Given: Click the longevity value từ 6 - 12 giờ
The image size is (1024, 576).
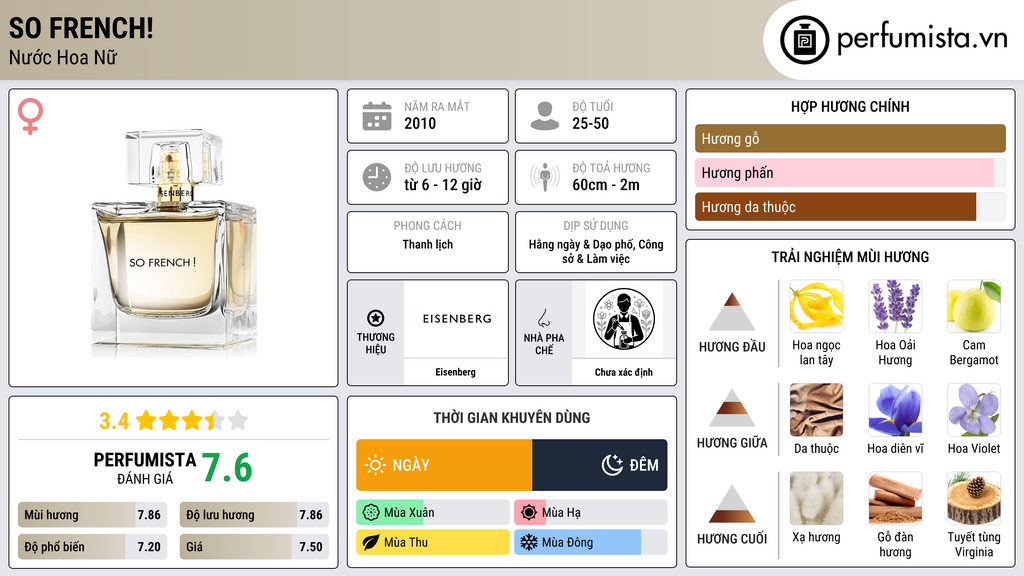Looking at the screenshot, I should pyautogui.click(x=443, y=185).
